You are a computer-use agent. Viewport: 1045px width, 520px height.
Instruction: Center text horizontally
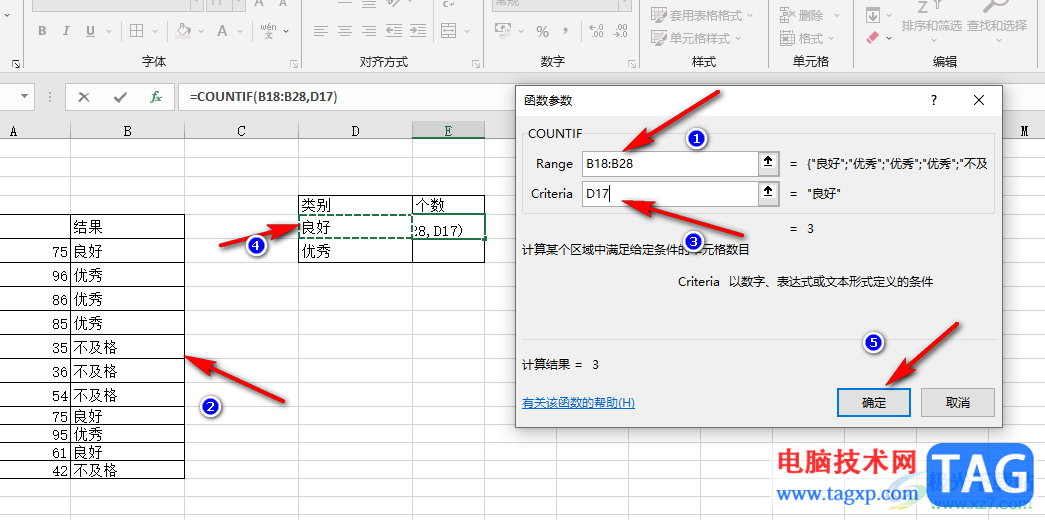coord(345,31)
